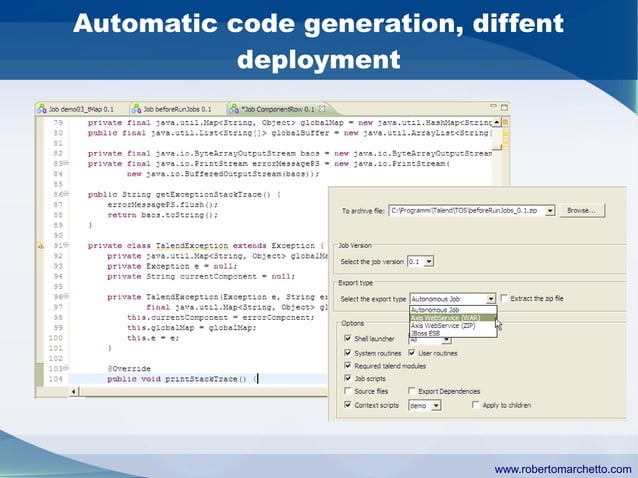Check the Export Dependencies box
638x478 pixels.
pos(411,392)
